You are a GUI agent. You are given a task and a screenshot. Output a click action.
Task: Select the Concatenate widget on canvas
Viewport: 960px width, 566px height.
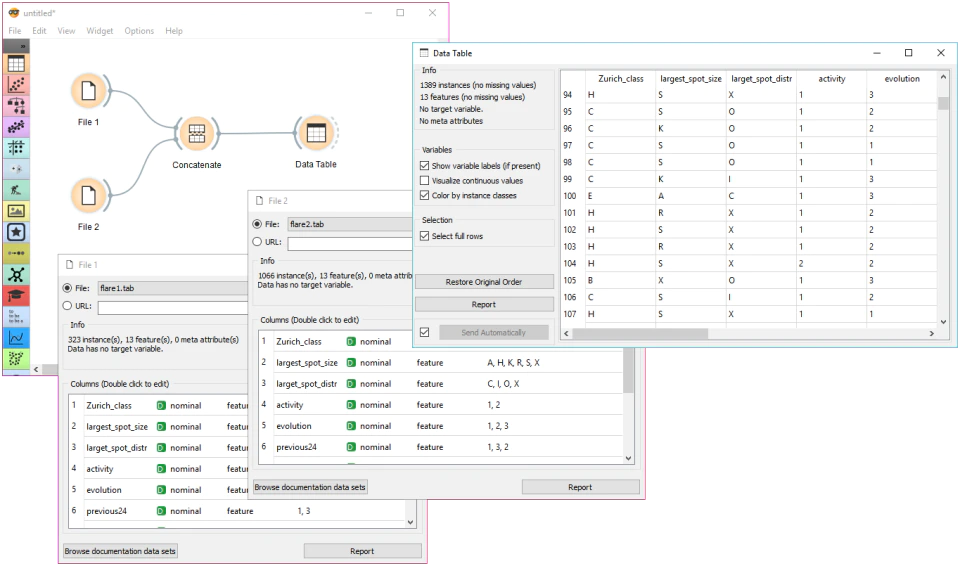pos(197,134)
